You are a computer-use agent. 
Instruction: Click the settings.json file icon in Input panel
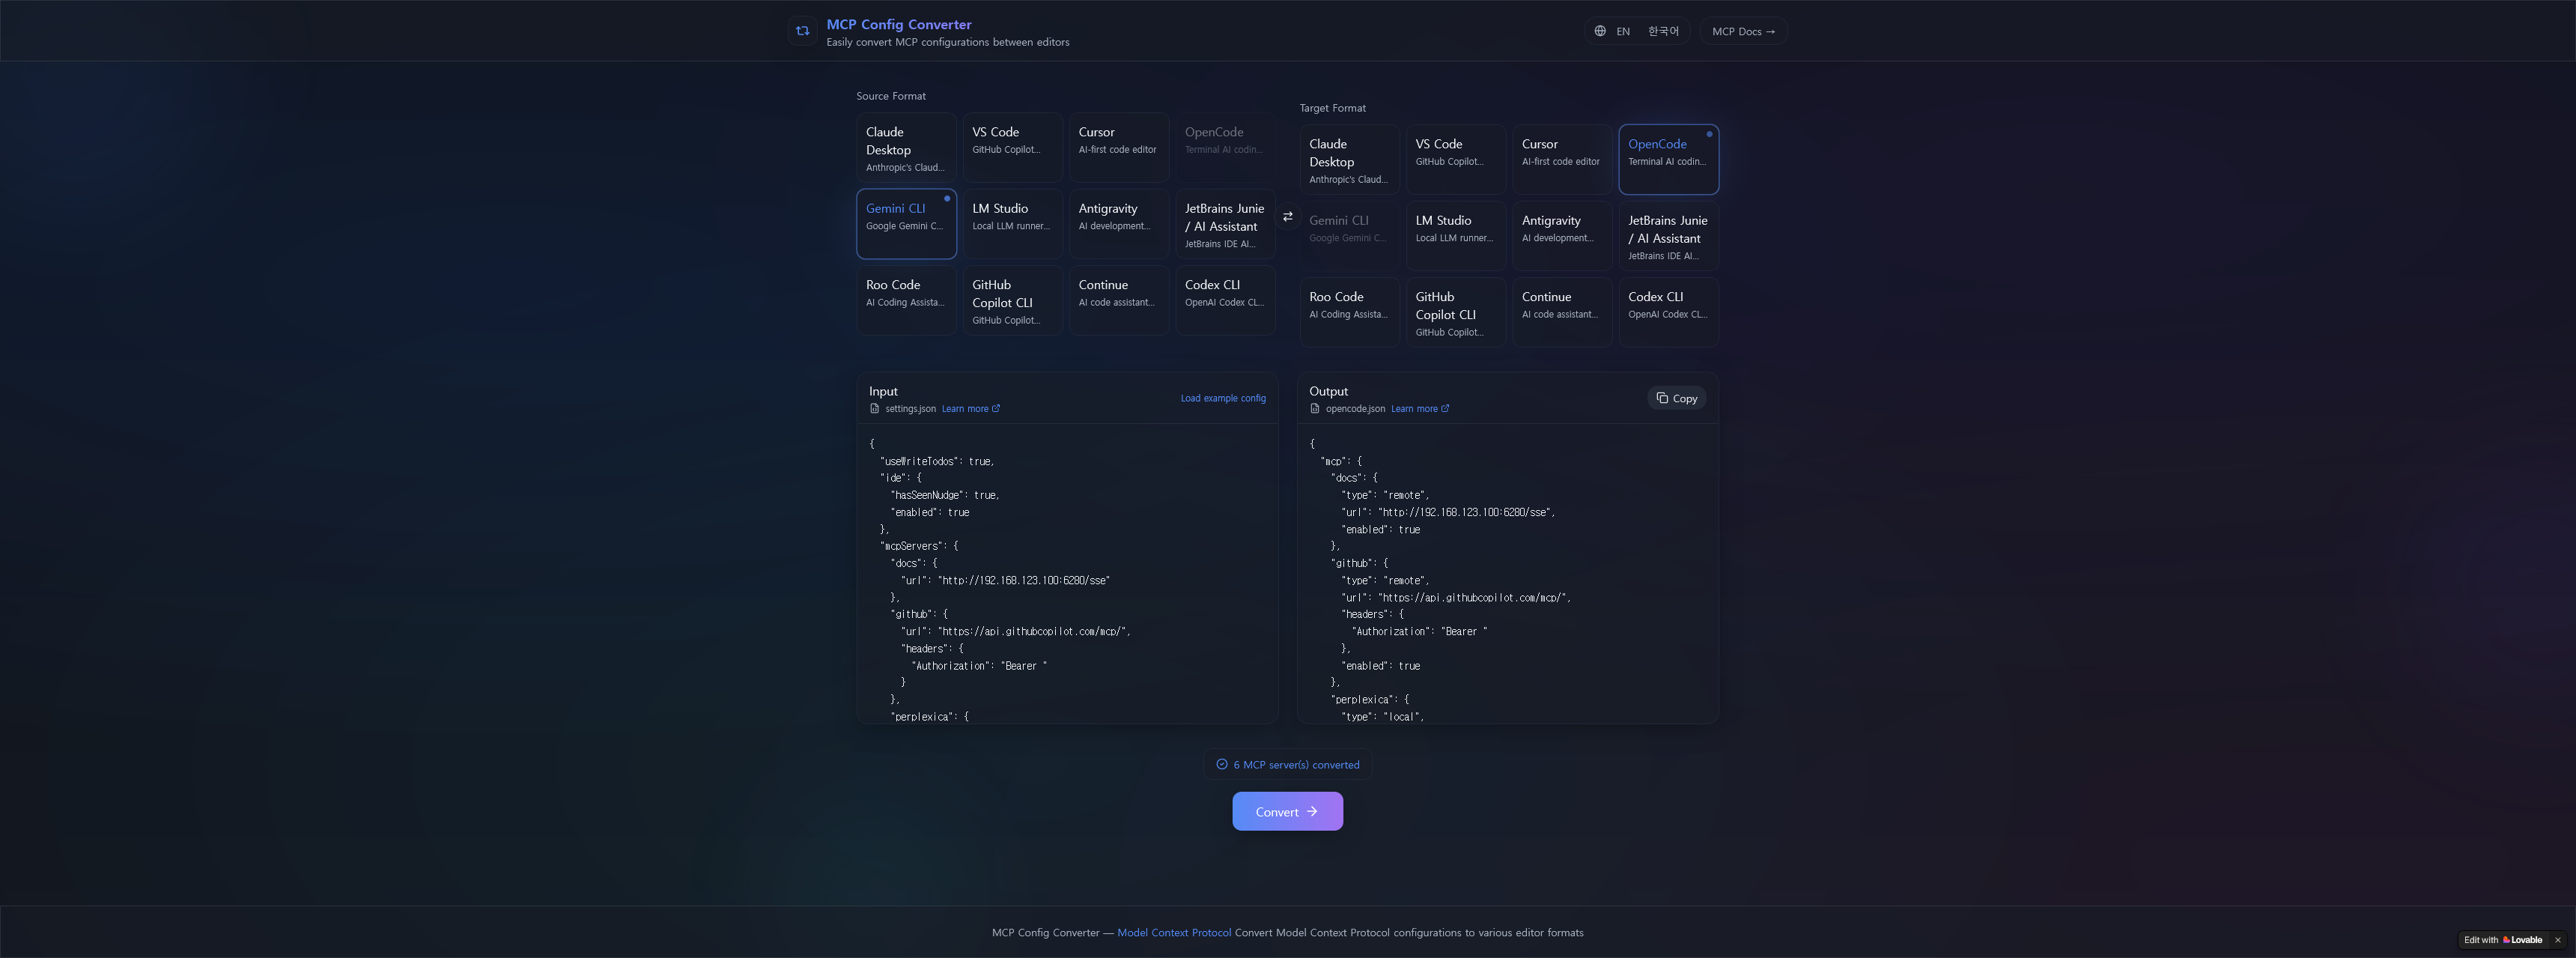tap(876, 409)
